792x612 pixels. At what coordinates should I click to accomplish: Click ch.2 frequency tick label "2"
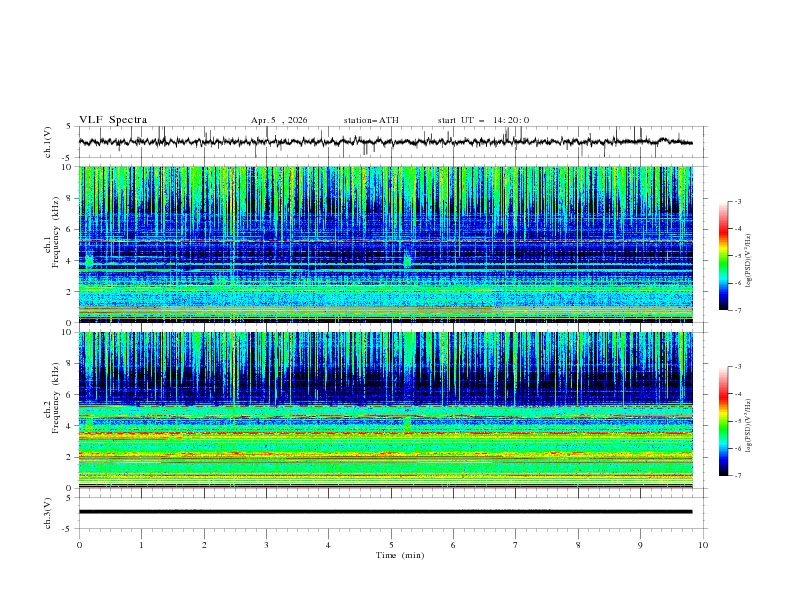tap(70, 457)
